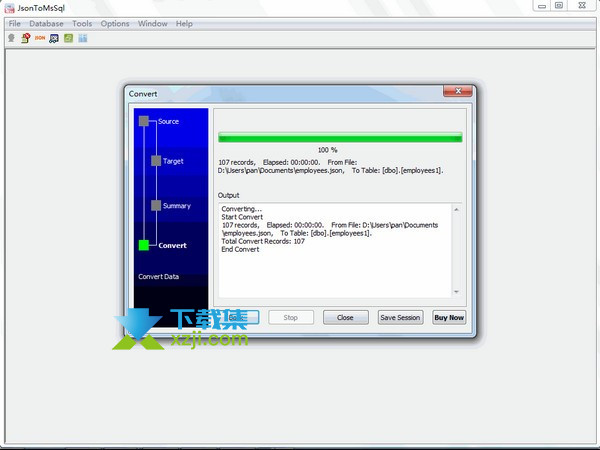Image resolution: width=600 pixels, height=450 pixels.
Task: Click 'Total Convert Records: 107' line
Action: point(263,241)
